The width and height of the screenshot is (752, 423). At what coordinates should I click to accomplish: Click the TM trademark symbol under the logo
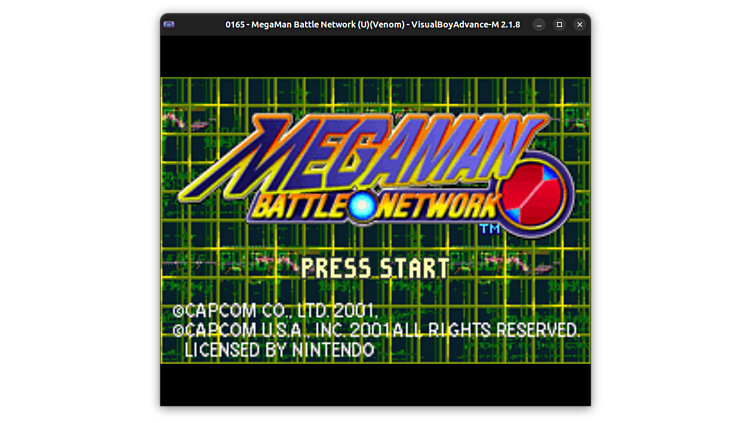click(490, 229)
